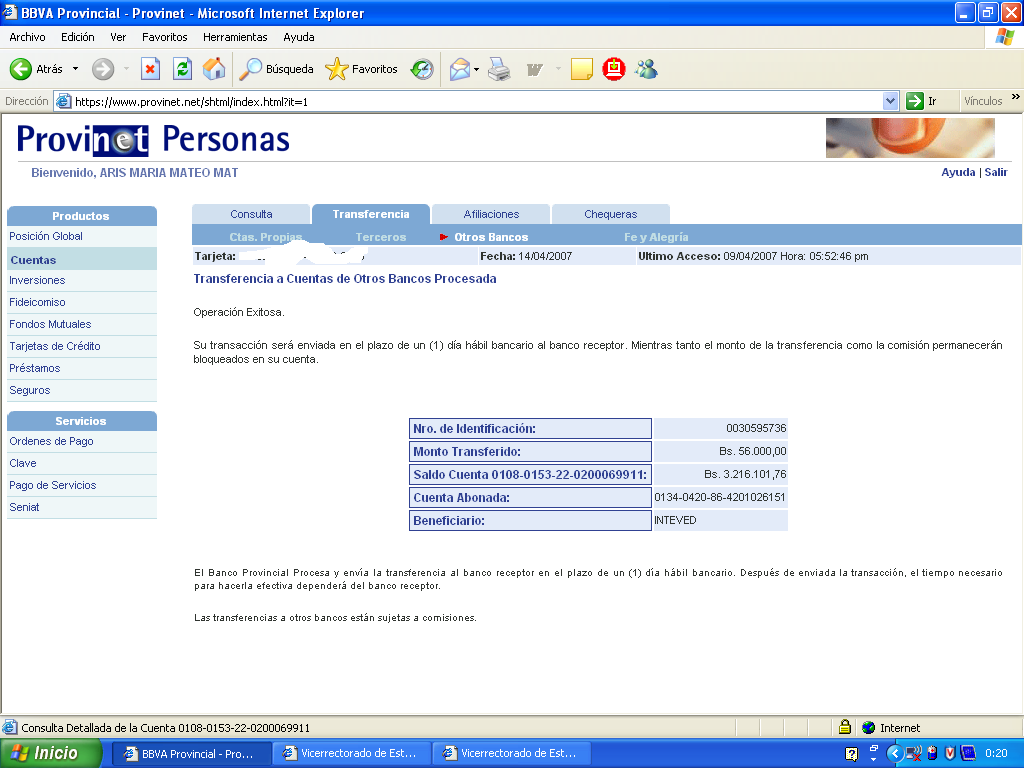Image resolution: width=1024 pixels, height=768 pixels.
Task: Open the Edición menu
Action: click(78, 37)
